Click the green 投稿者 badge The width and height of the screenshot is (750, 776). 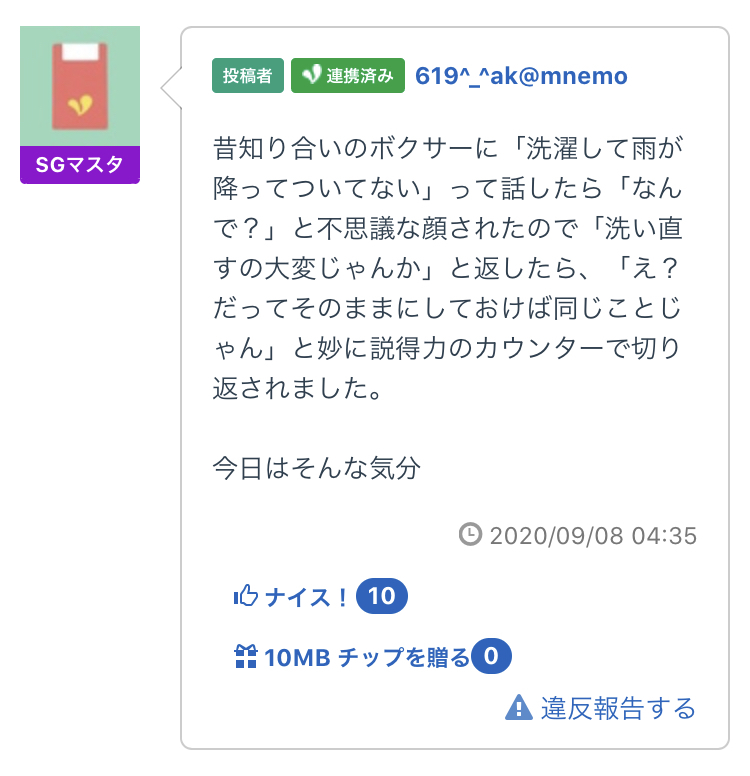point(247,76)
